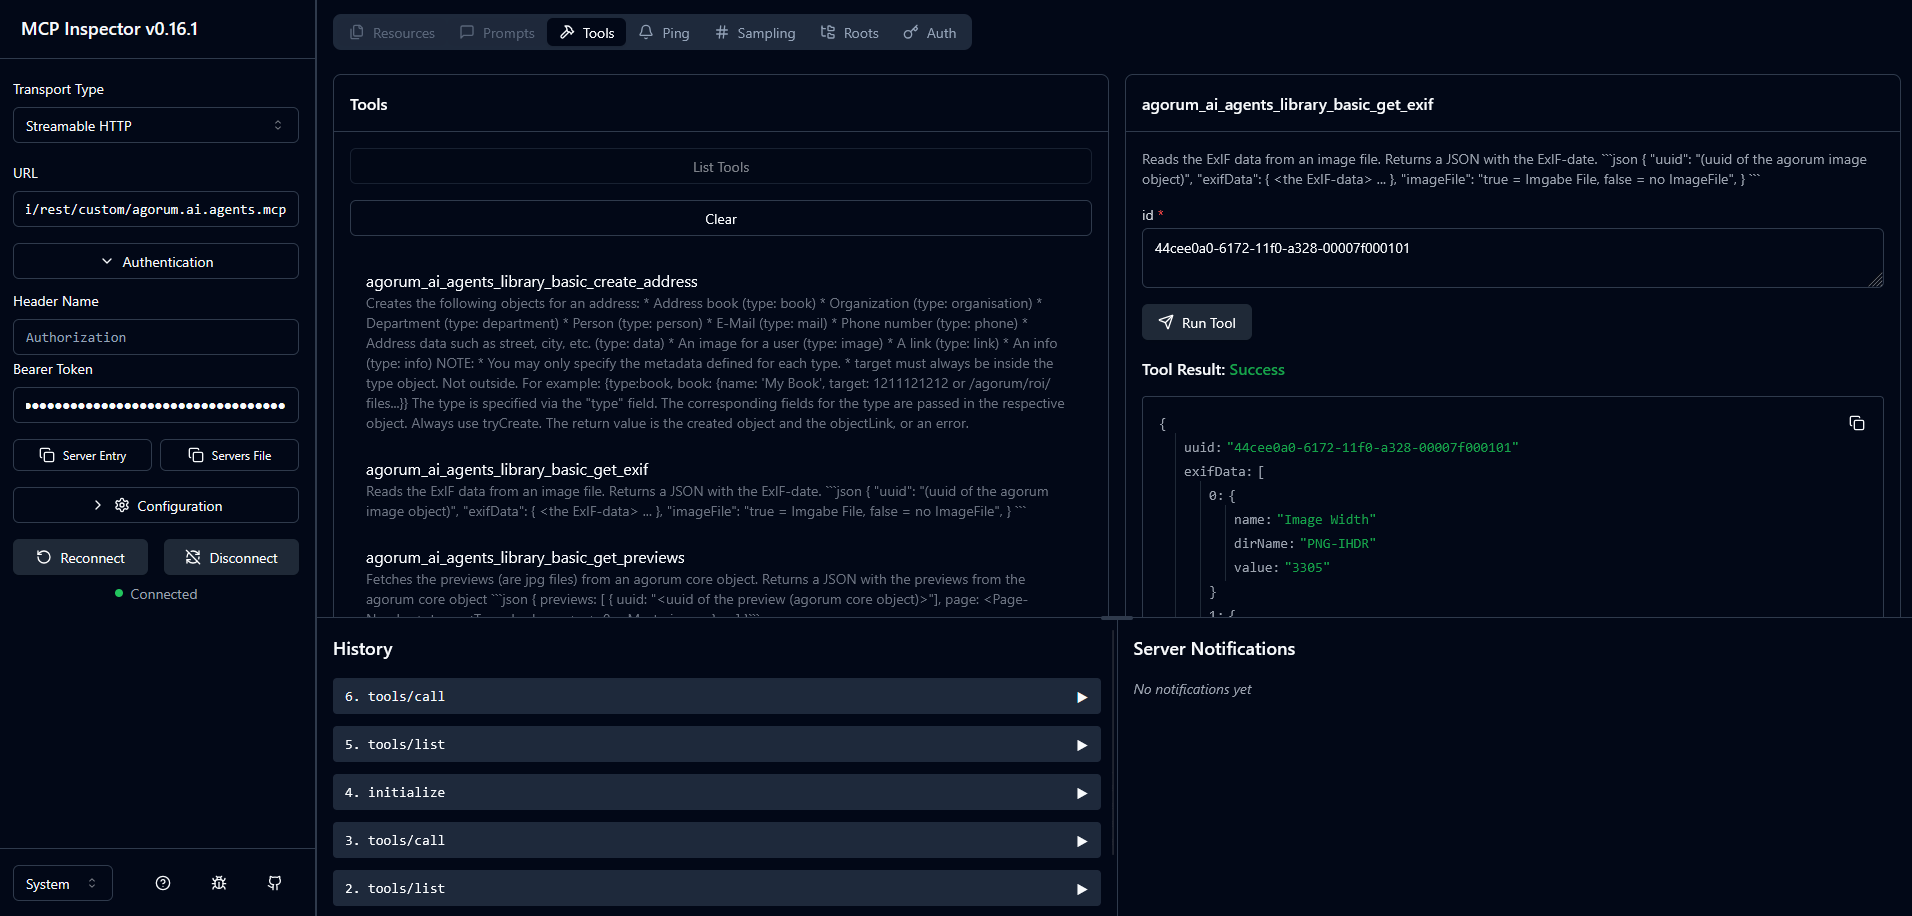Click the Clear button in Tools
This screenshot has width=1912, height=916.
[721, 218]
